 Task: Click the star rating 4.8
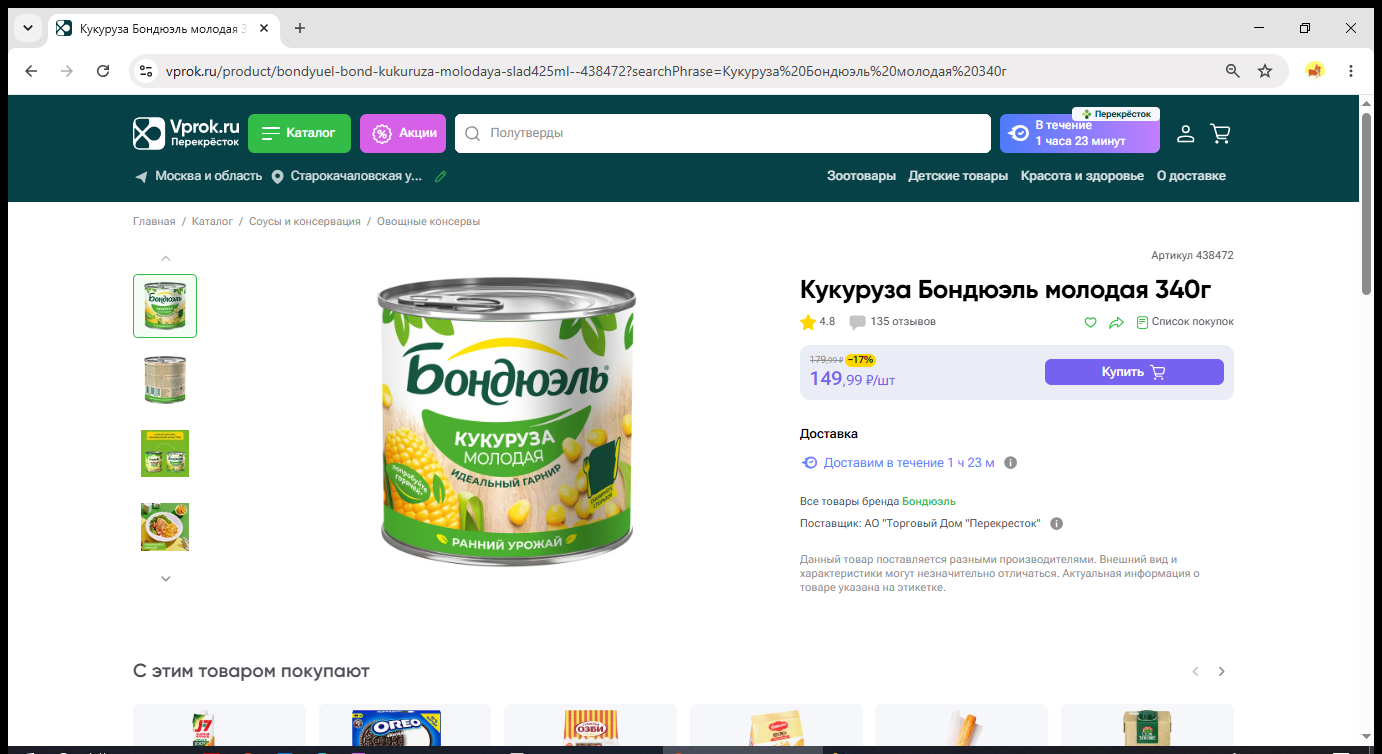tap(818, 322)
